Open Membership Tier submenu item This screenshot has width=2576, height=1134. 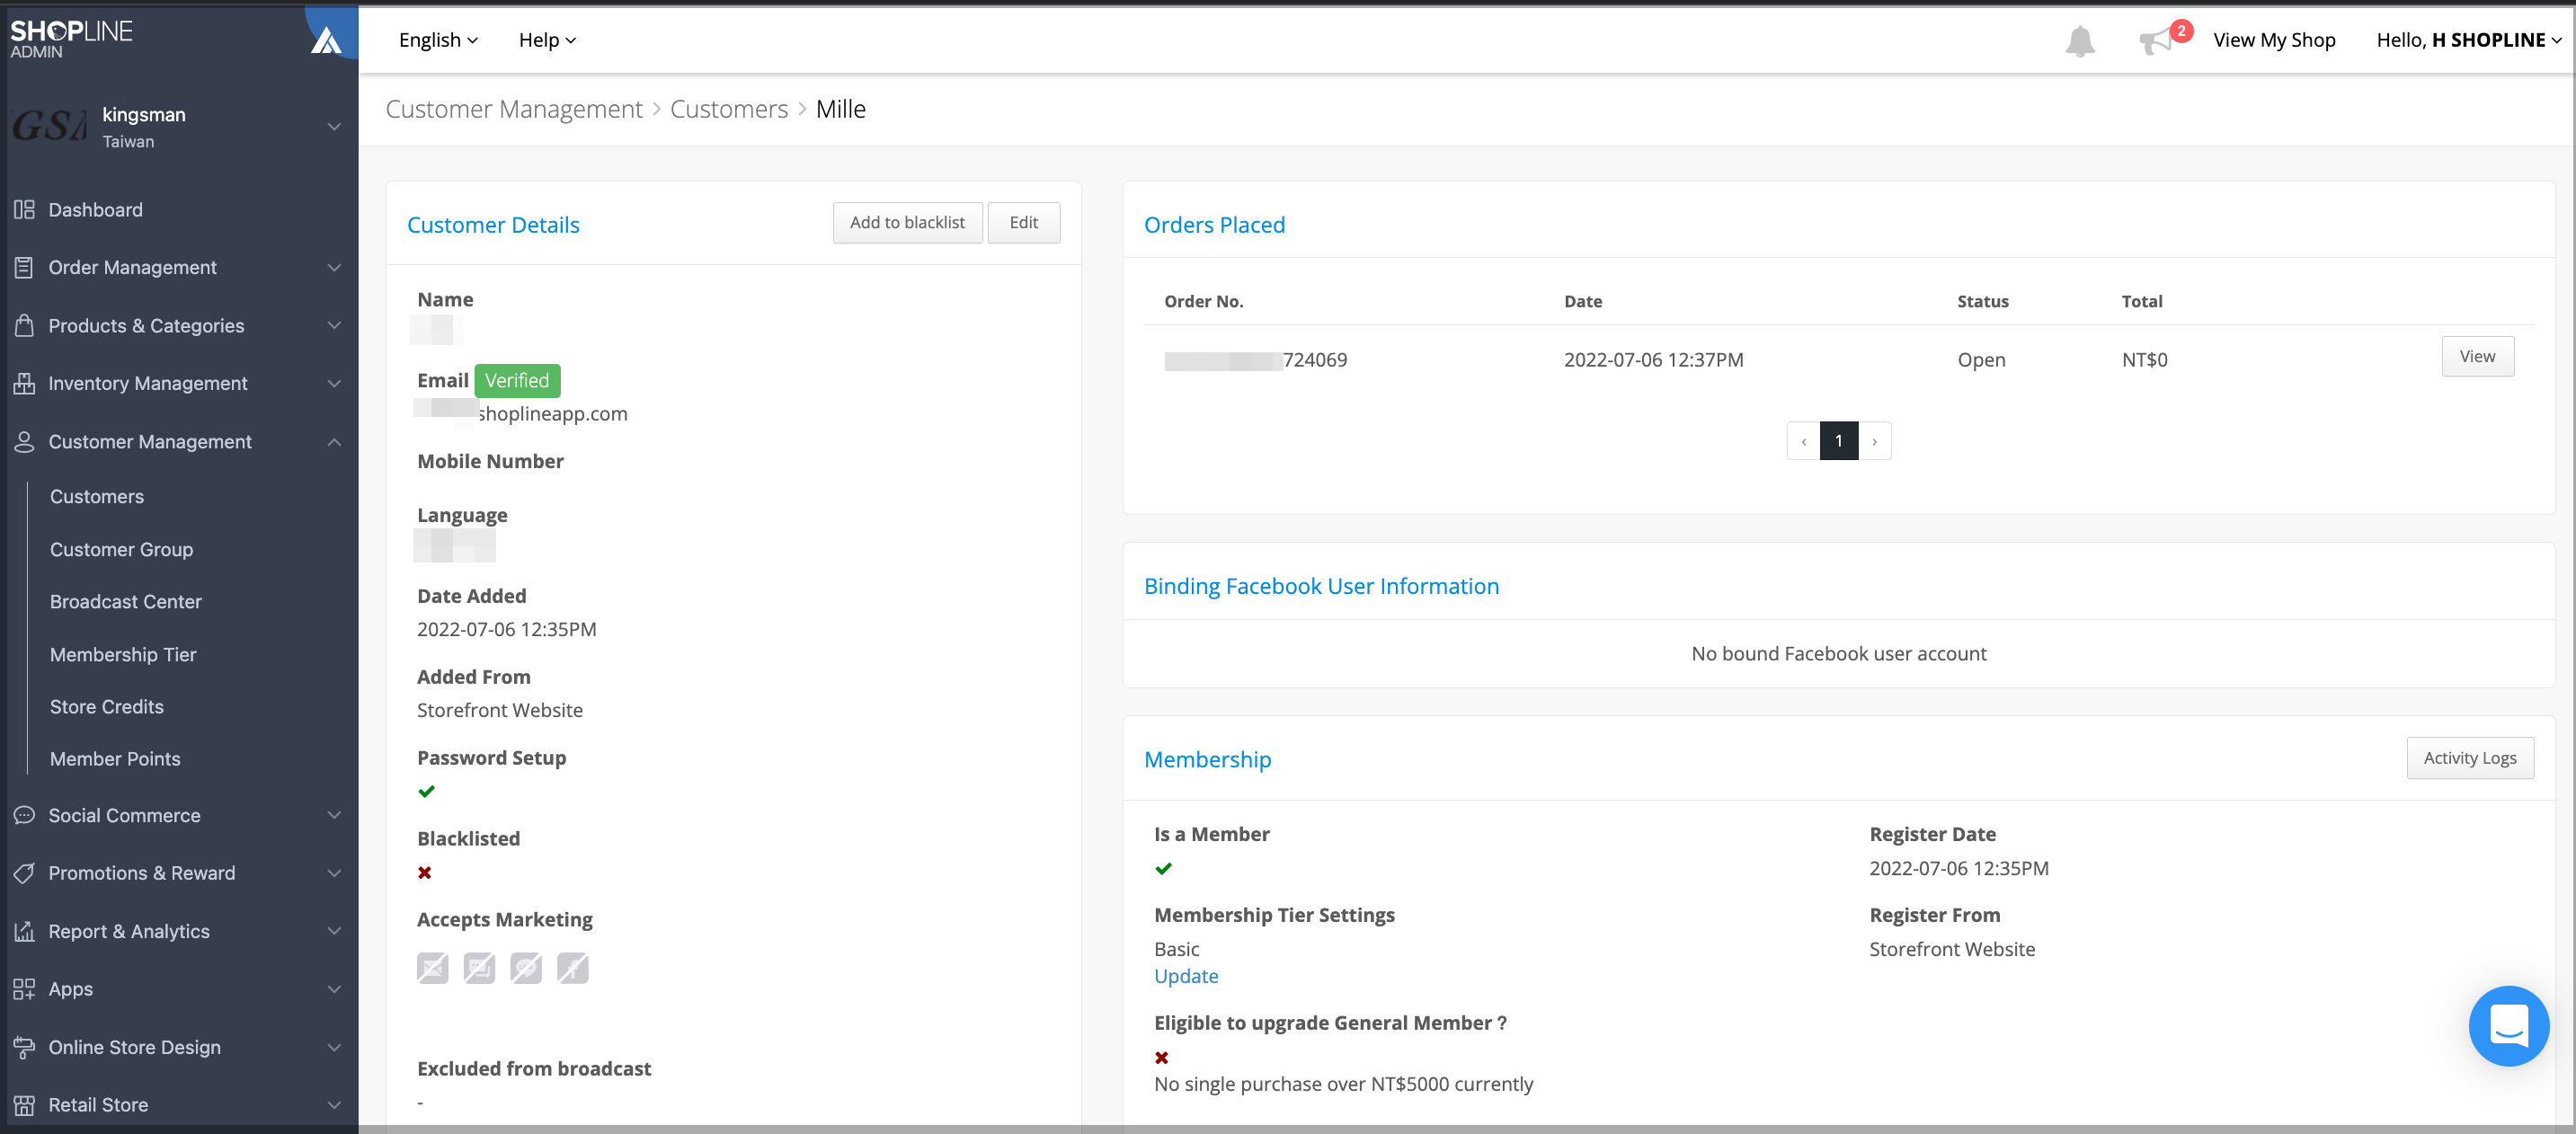[x=123, y=655]
